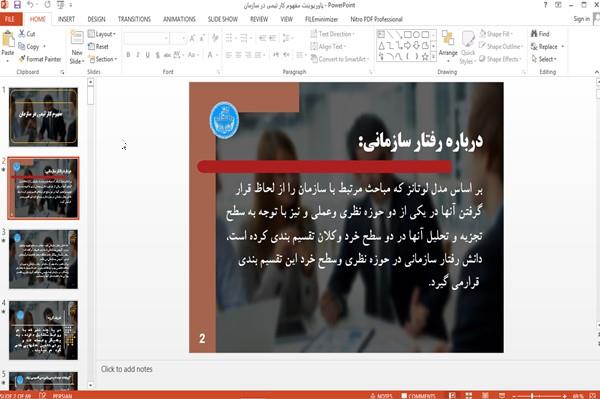Open the Align Text dropdown
The image size is (600, 399).
point(328,46)
